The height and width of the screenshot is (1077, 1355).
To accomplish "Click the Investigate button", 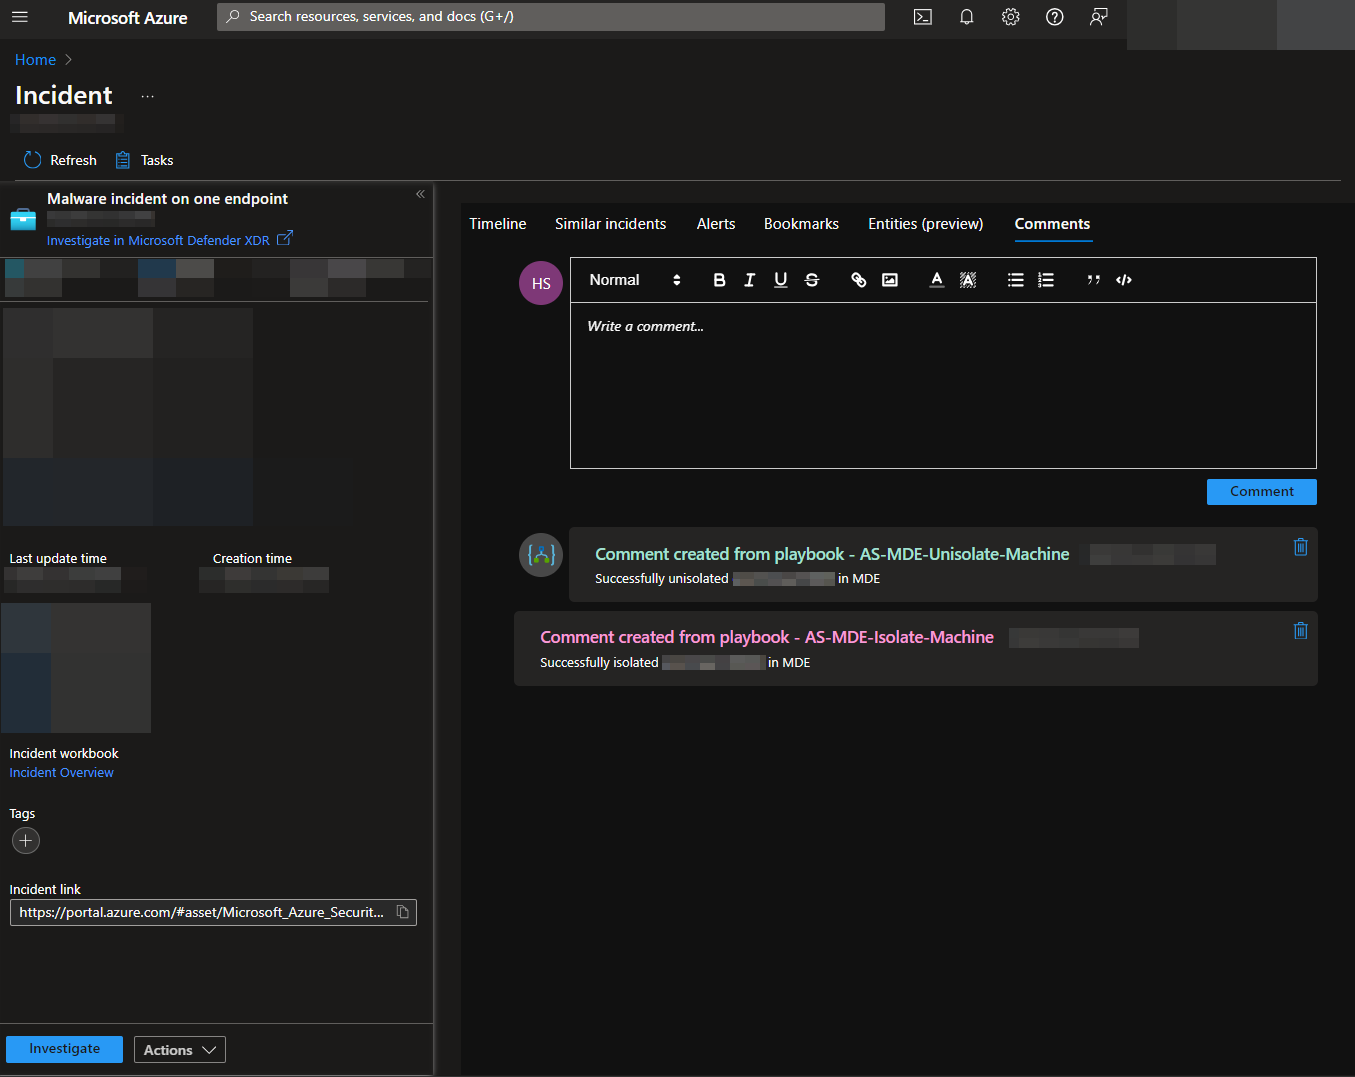I will coord(64,1049).
